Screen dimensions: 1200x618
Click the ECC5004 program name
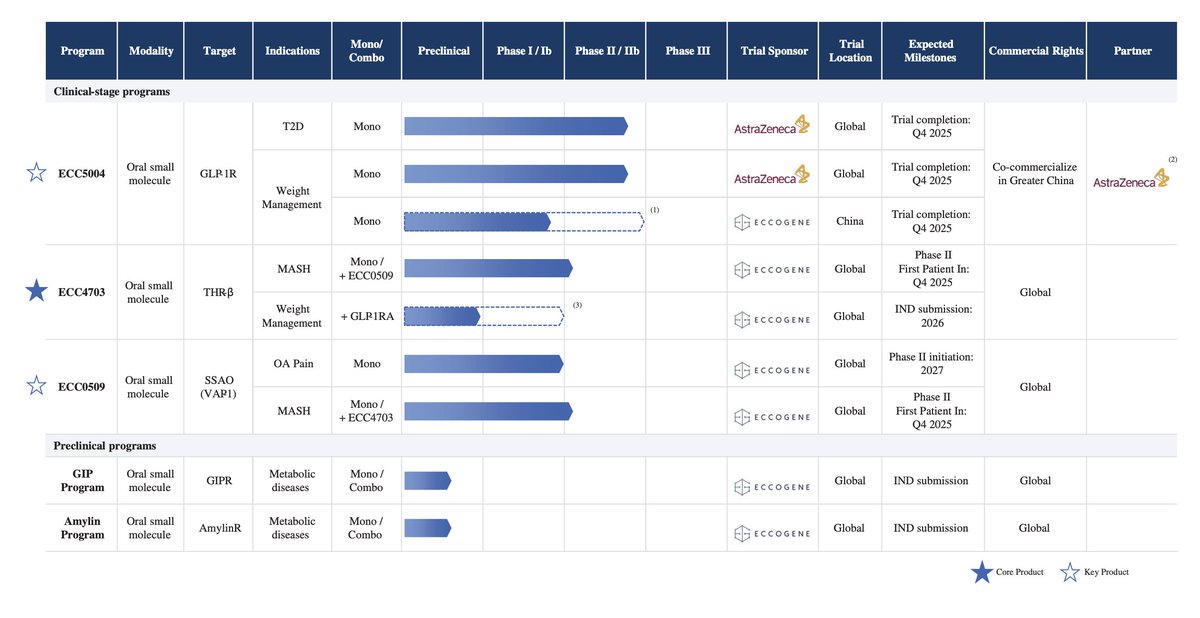[x=82, y=174]
